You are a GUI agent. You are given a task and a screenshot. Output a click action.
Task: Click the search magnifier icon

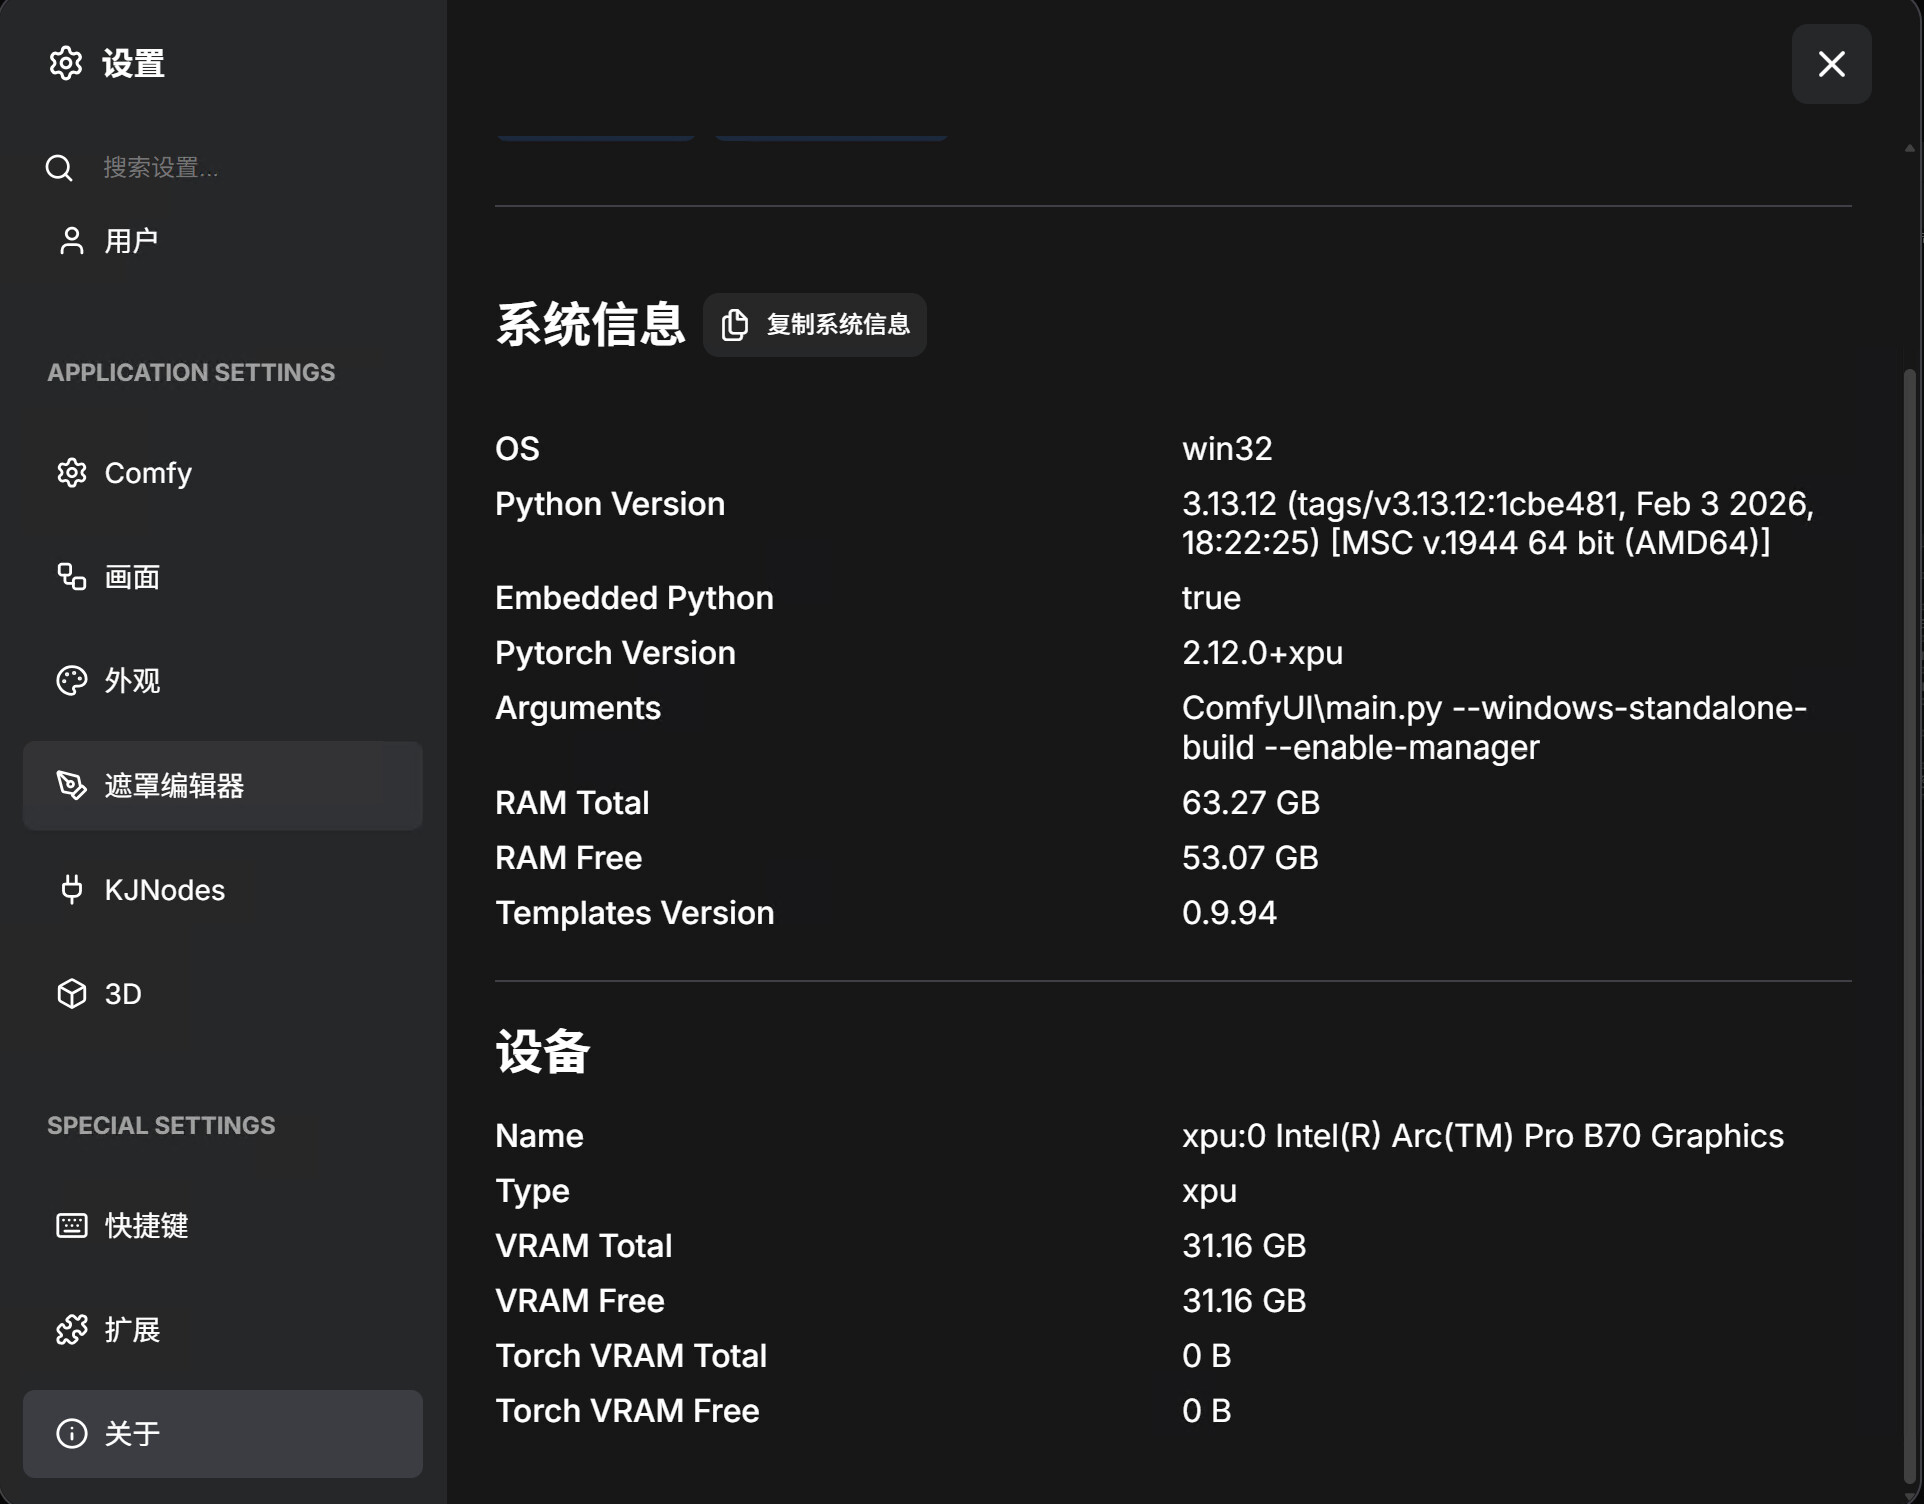(59, 168)
